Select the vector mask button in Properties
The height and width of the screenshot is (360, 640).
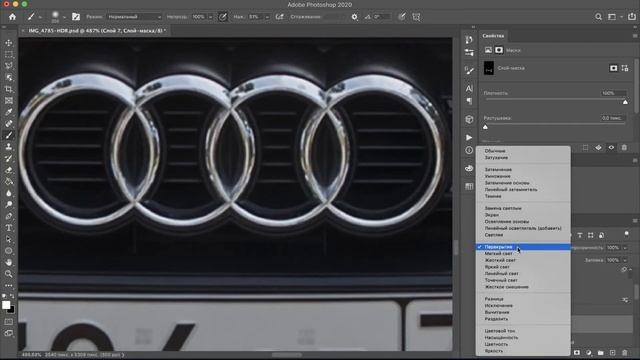625,68
